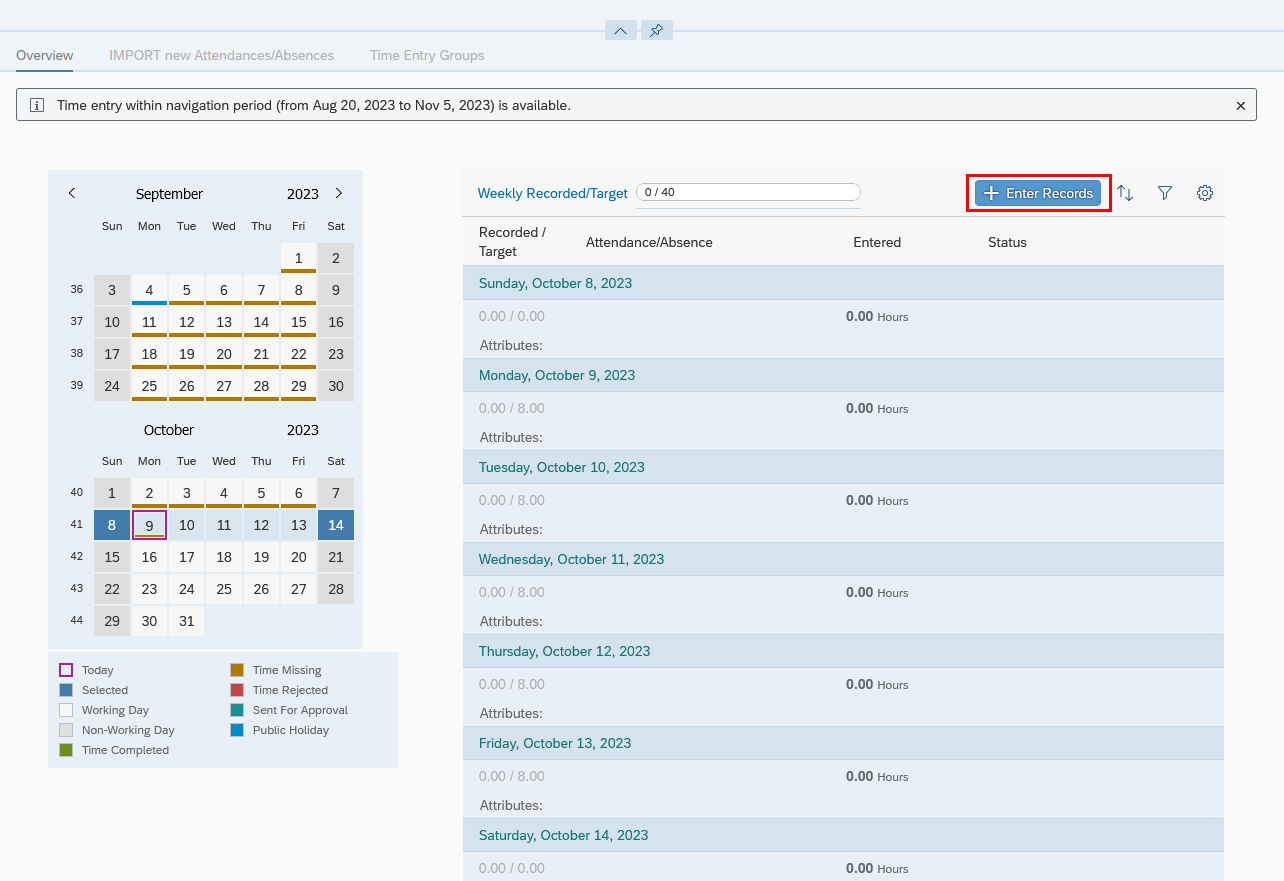The width and height of the screenshot is (1284, 881).
Task: Select the Overview tab
Action: (44, 55)
